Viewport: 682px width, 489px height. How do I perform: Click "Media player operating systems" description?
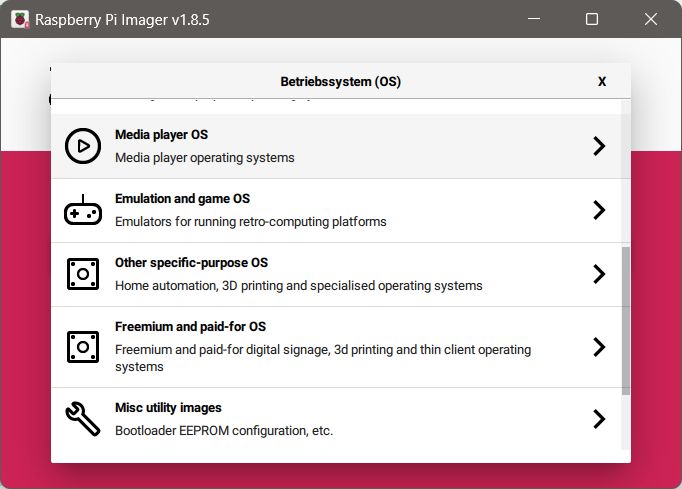(205, 157)
